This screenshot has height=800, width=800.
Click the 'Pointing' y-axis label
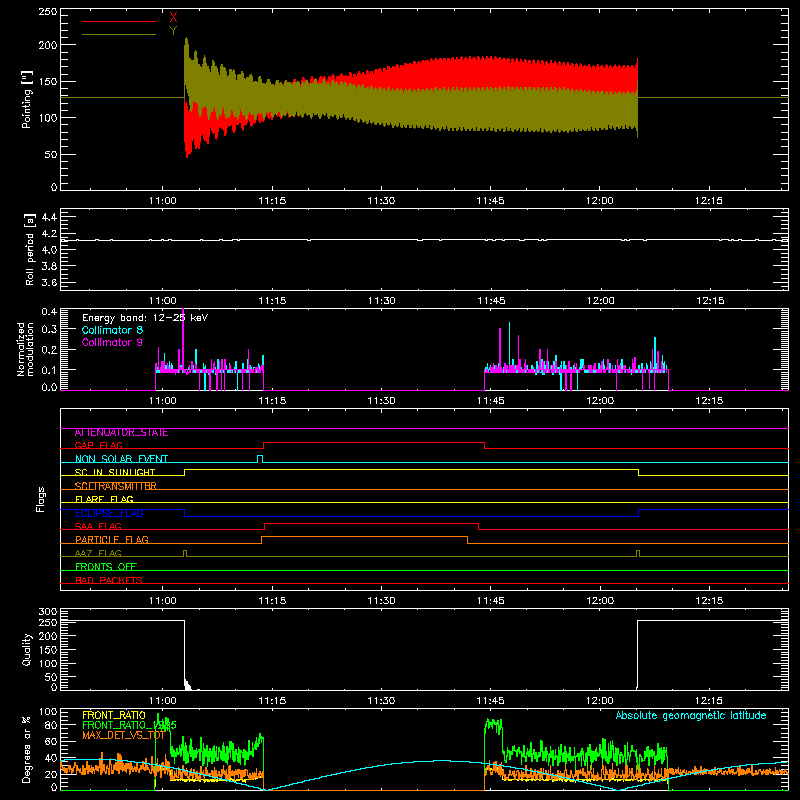tap(27, 99)
